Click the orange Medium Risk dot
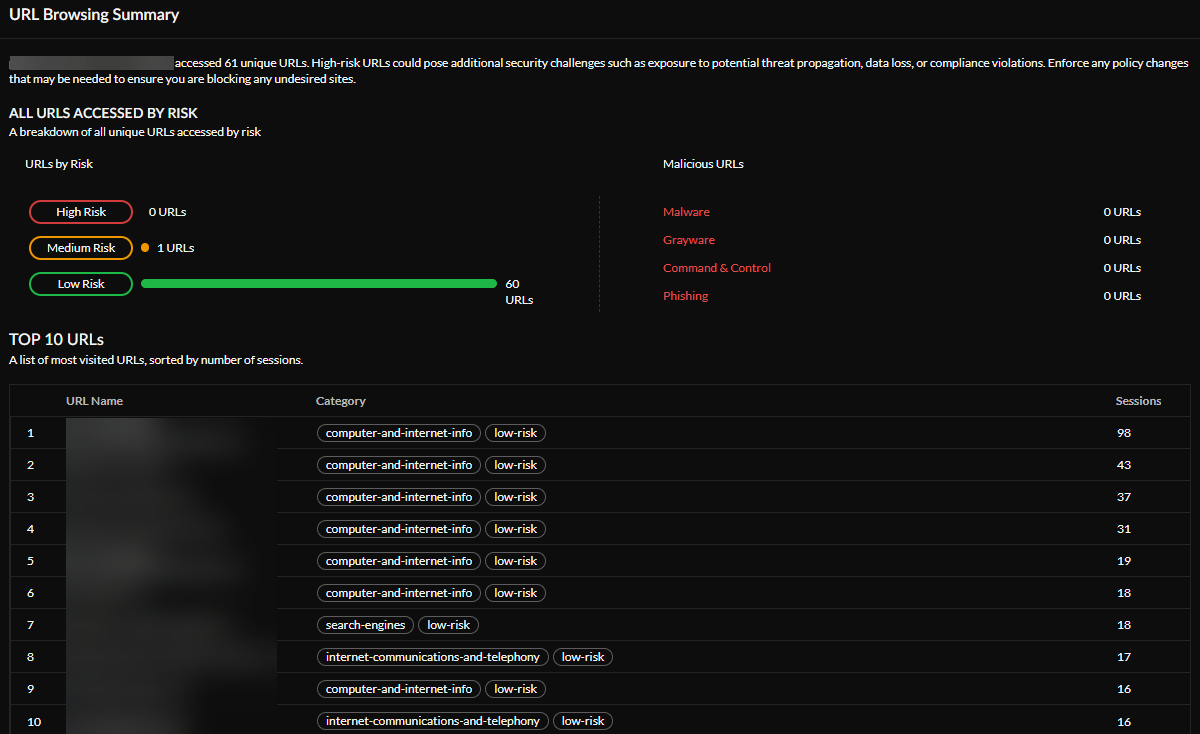Viewport: 1200px width, 734px height. click(x=145, y=248)
